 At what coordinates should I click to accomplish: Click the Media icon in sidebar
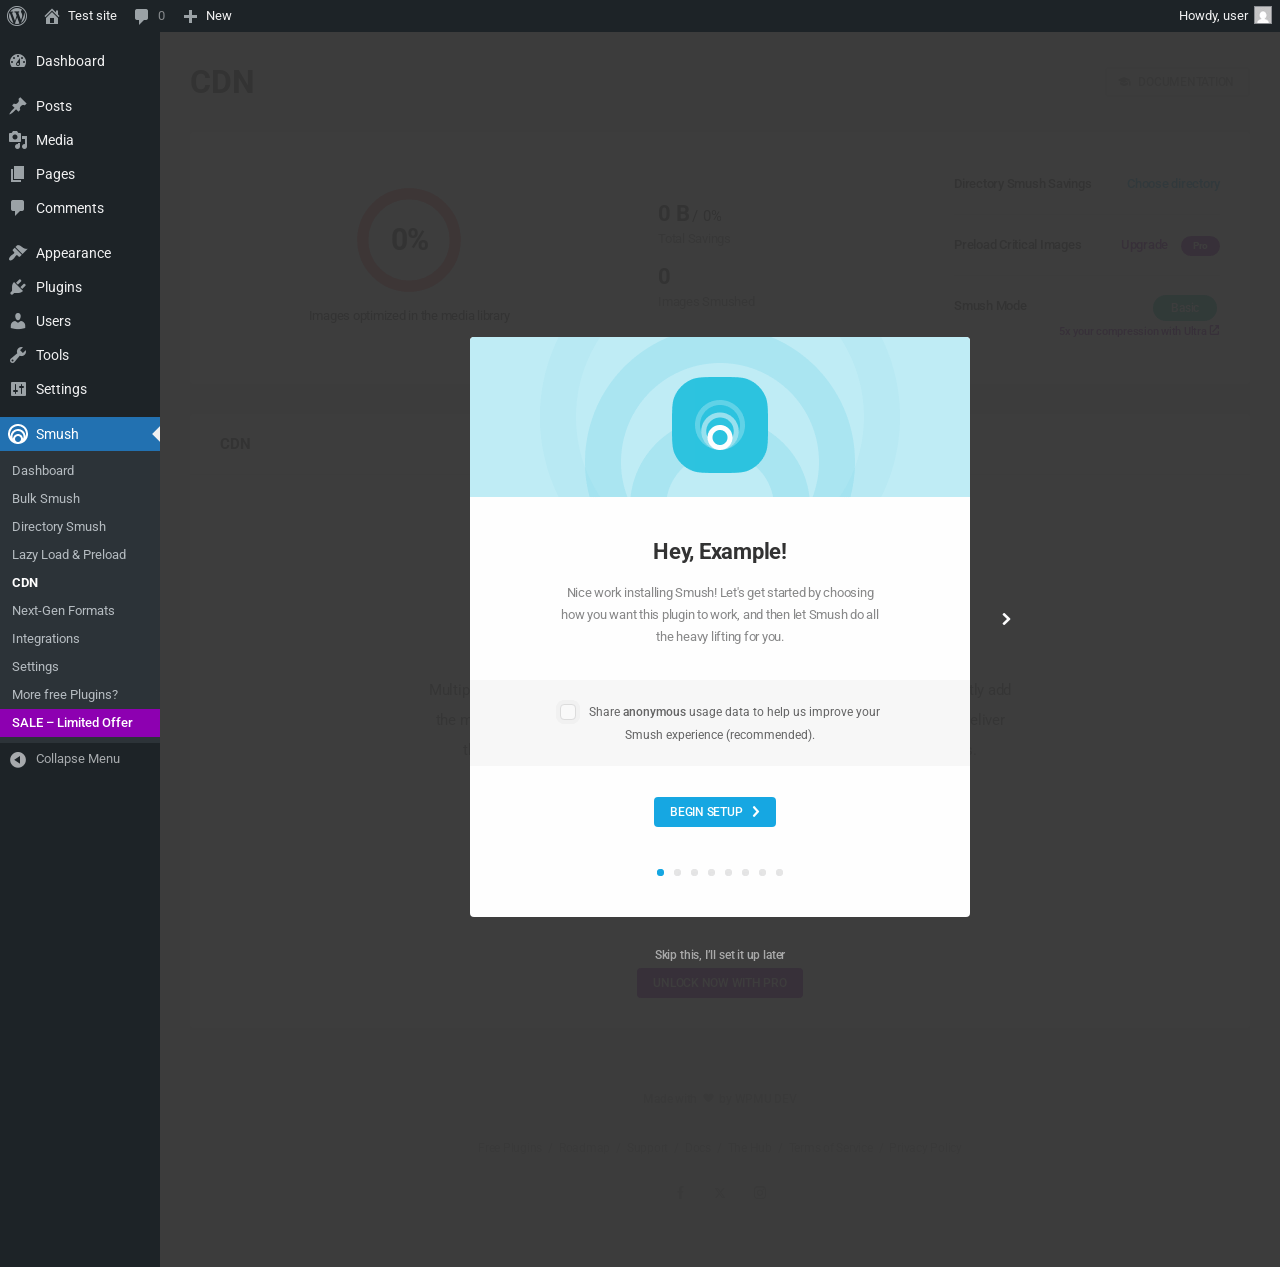[18, 140]
